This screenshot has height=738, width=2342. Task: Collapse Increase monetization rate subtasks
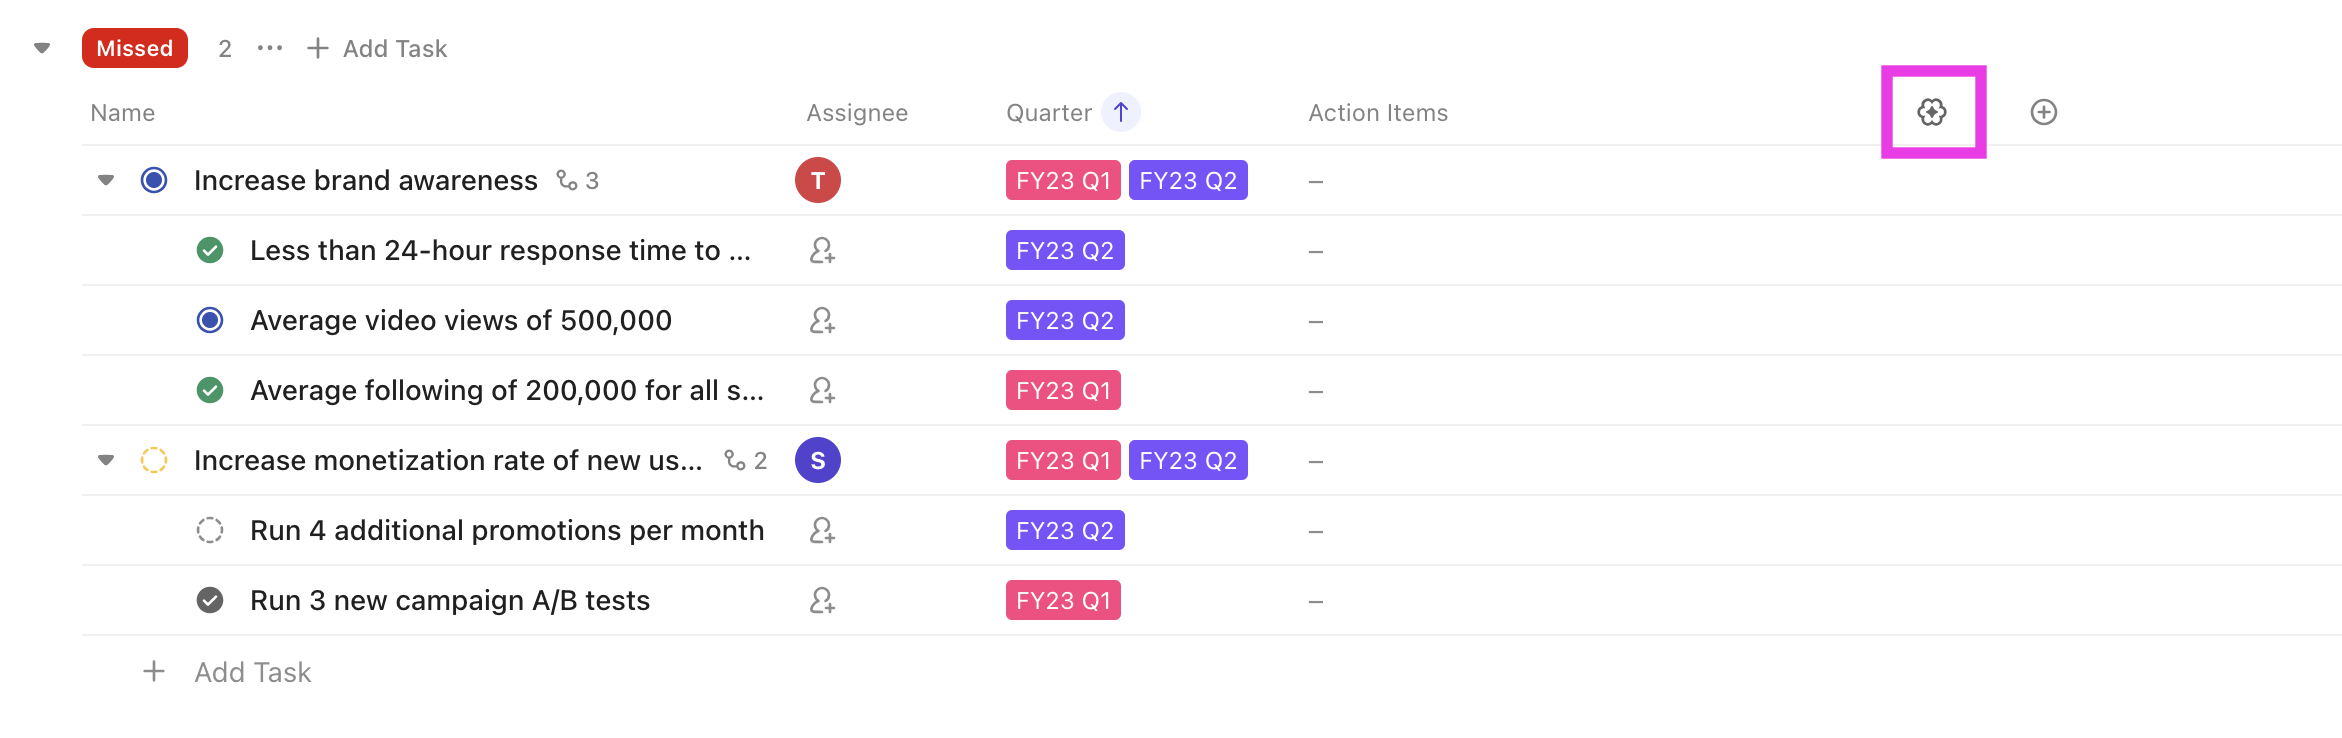click(106, 461)
